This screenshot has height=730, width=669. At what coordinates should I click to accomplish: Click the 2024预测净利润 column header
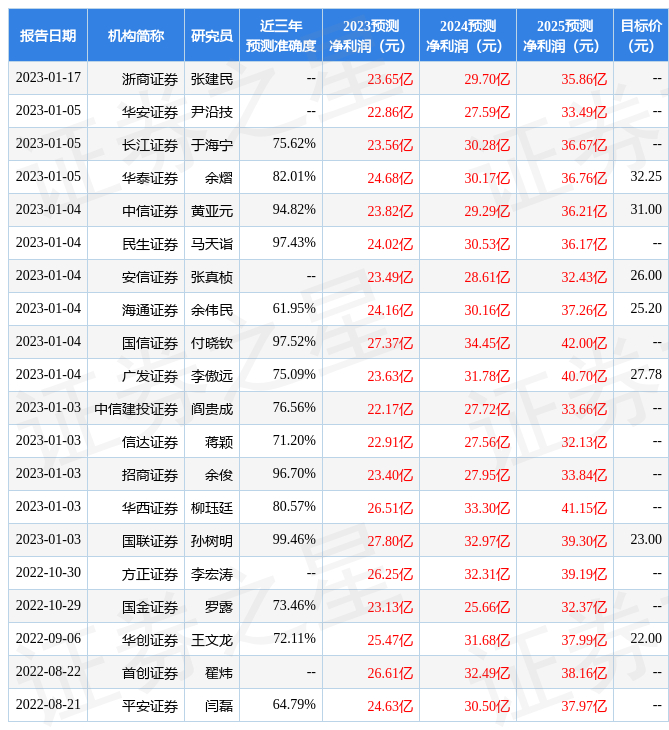click(x=468, y=35)
